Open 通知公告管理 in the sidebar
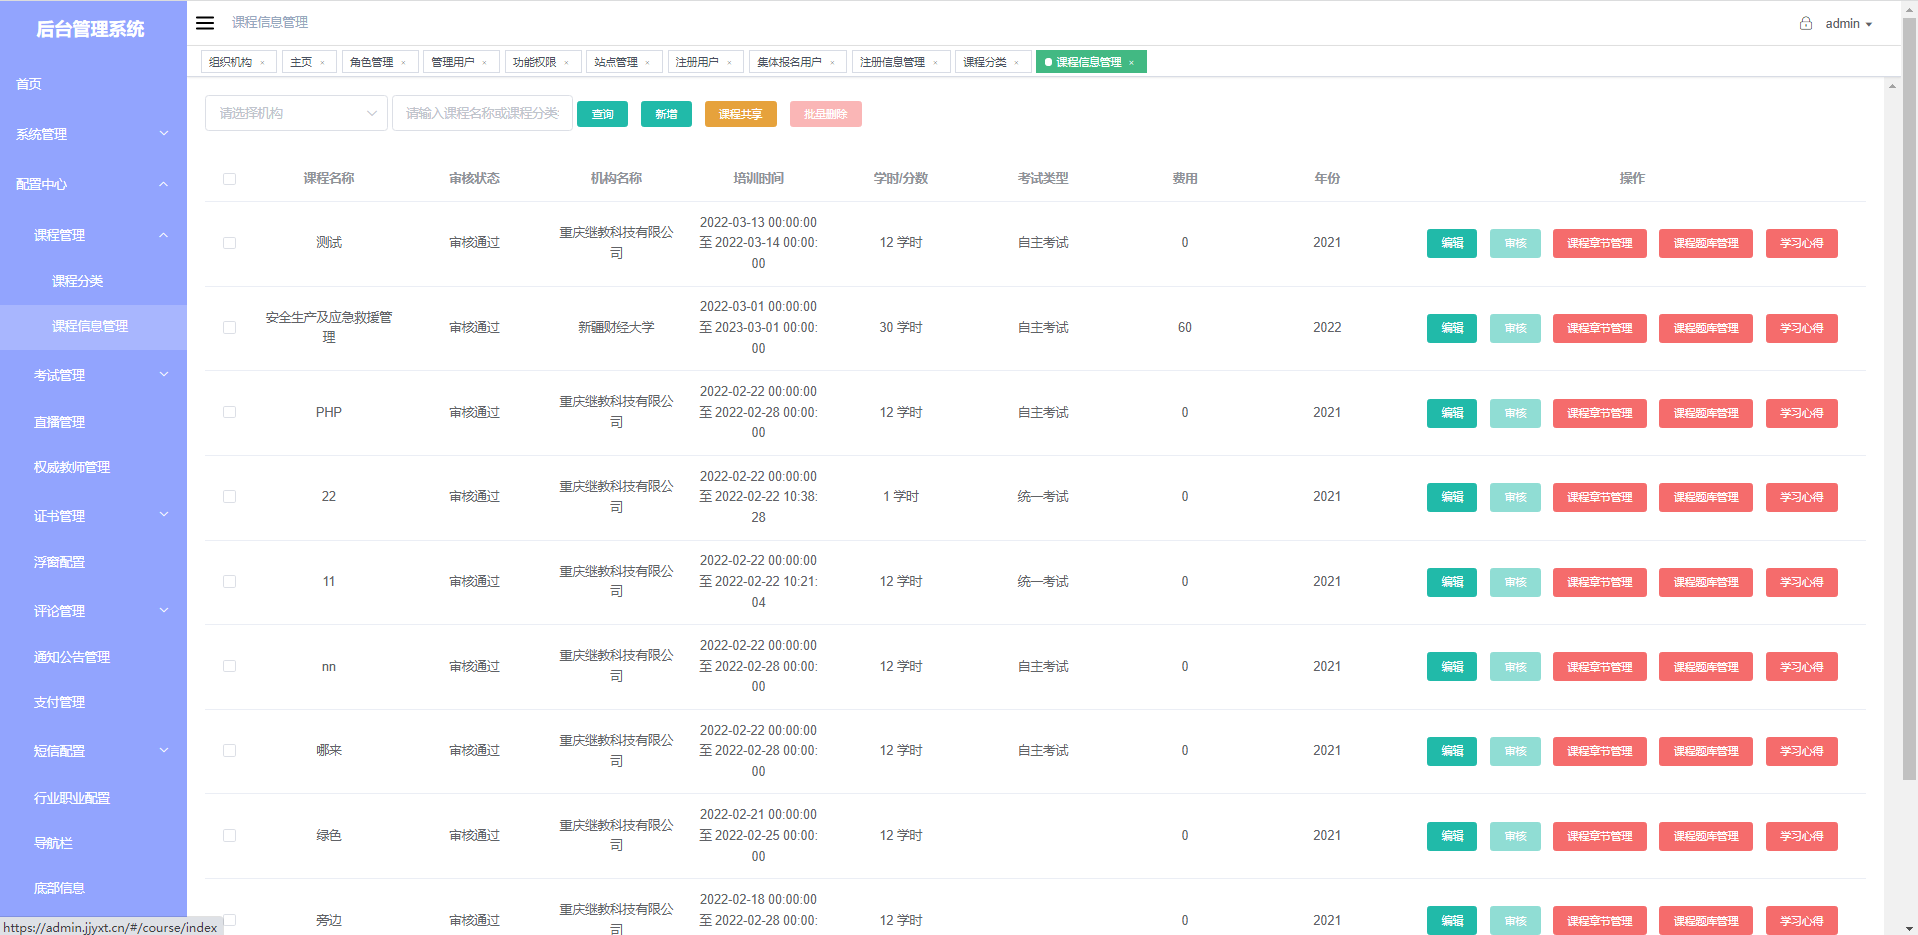Viewport: 1918px width, 935px height. [93, 657]
